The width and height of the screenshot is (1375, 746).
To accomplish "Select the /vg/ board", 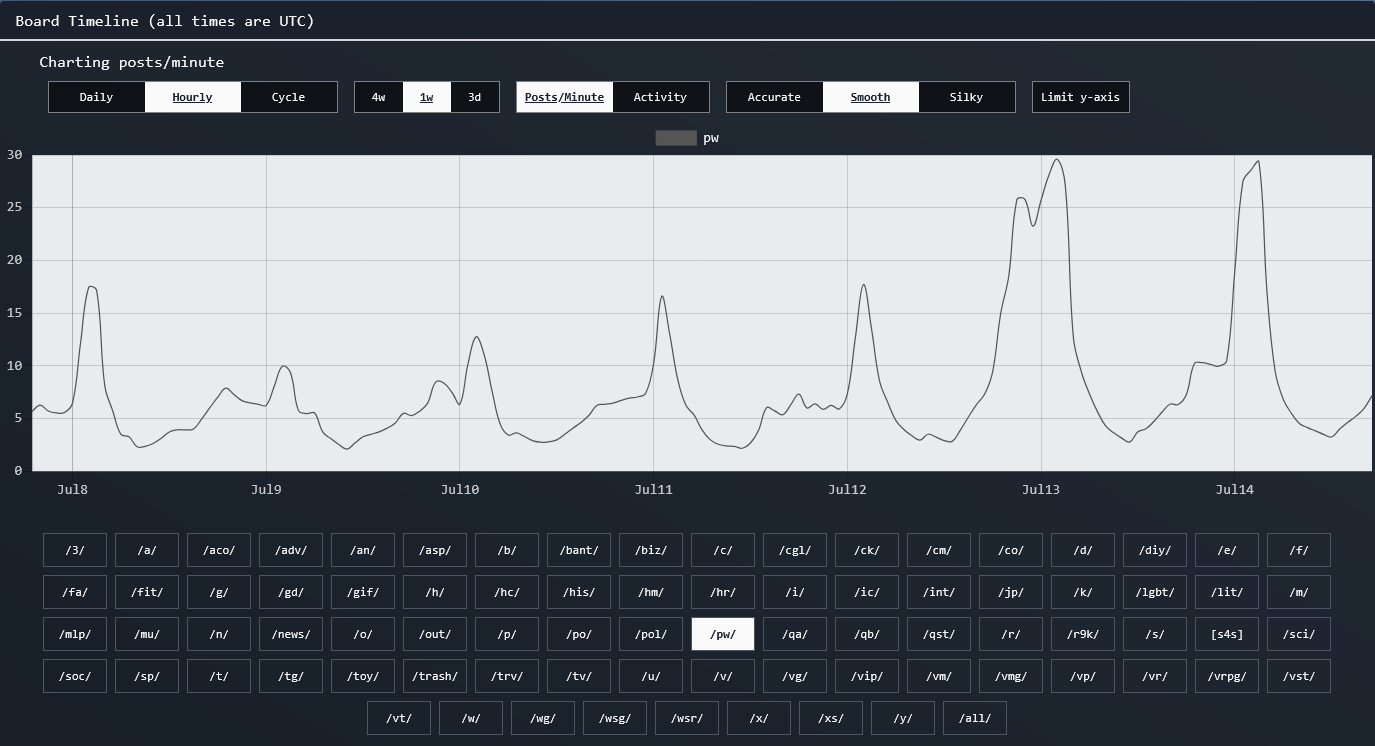I will tap(795, 676).
